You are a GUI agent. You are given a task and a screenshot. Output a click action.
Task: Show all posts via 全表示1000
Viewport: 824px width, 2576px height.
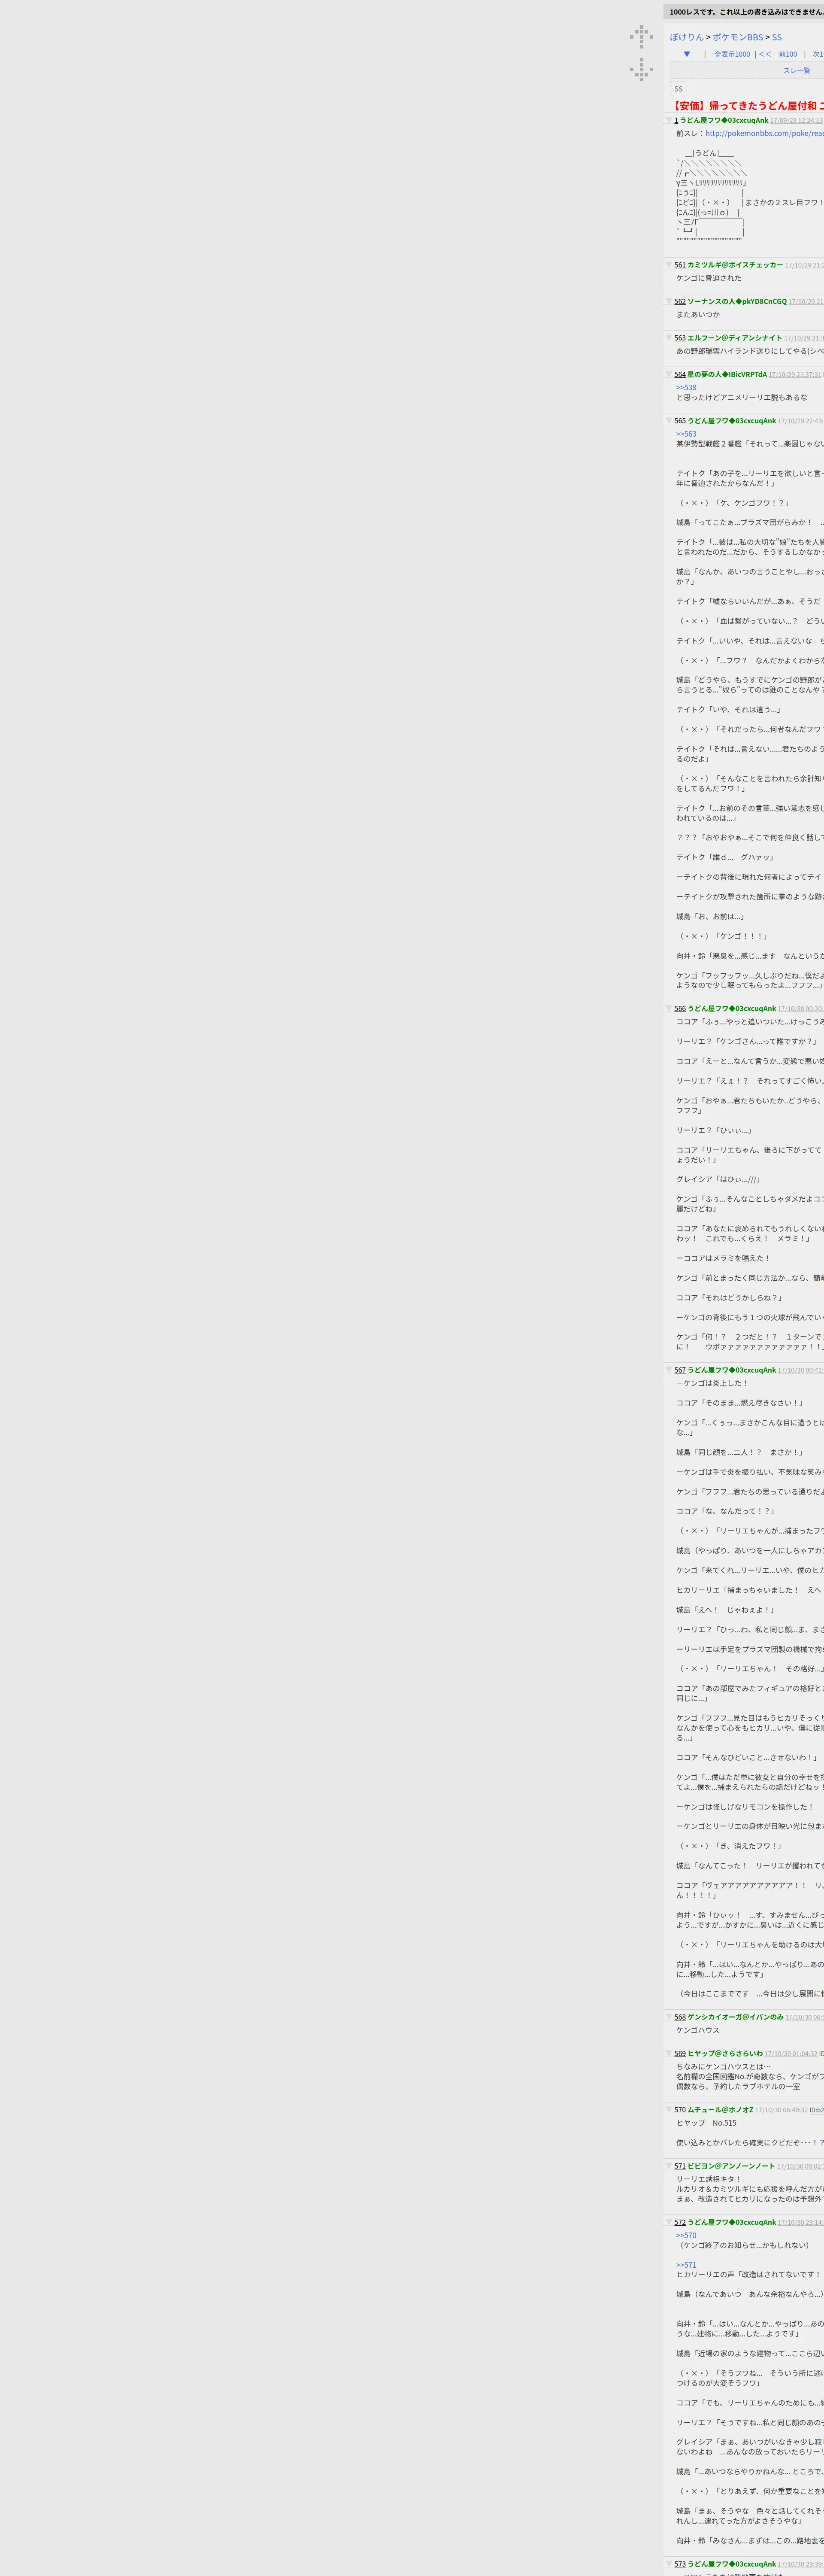click(x=732, y=54)
